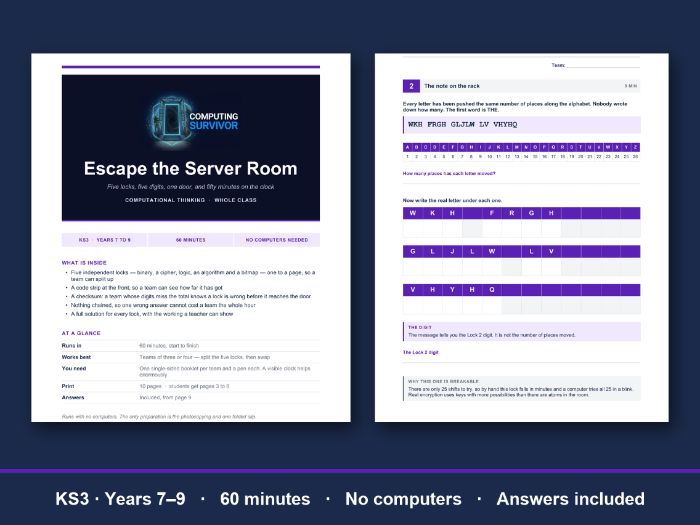Click the 'Answers' row label

pos(73,397)
